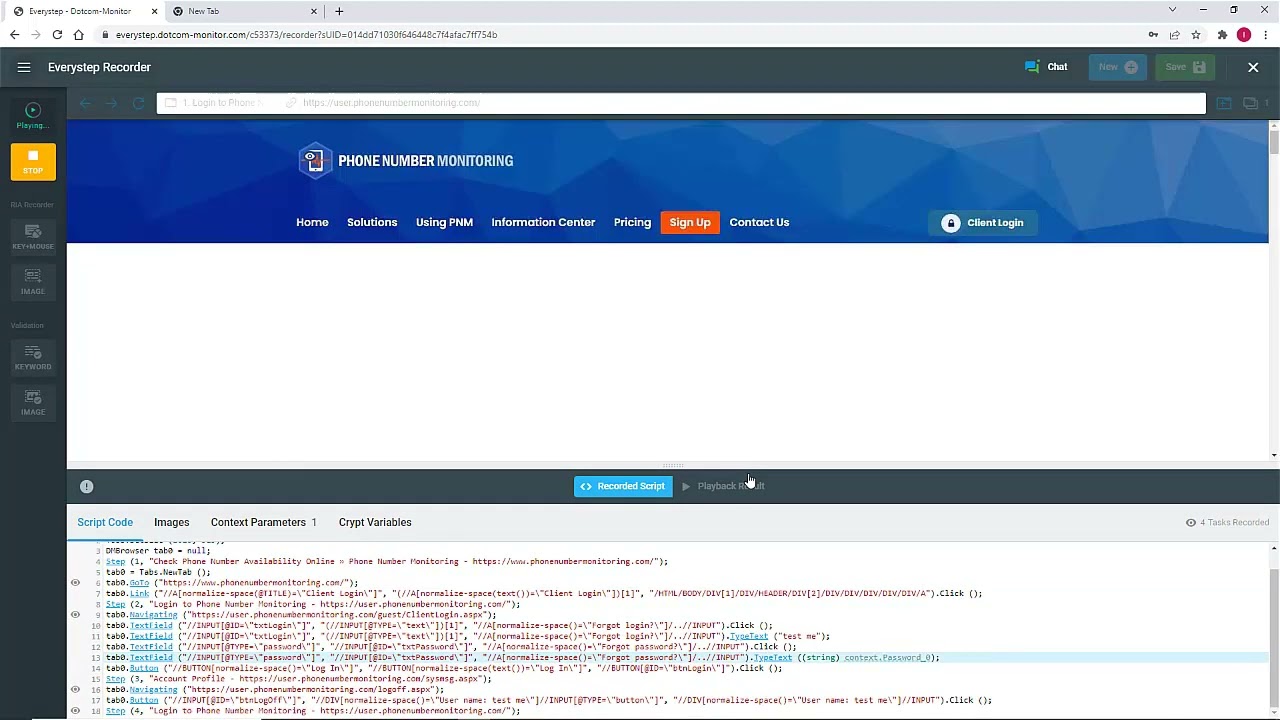Open the Context Parameters tab
Screen dimensions: 1280x720
point(263,522)
